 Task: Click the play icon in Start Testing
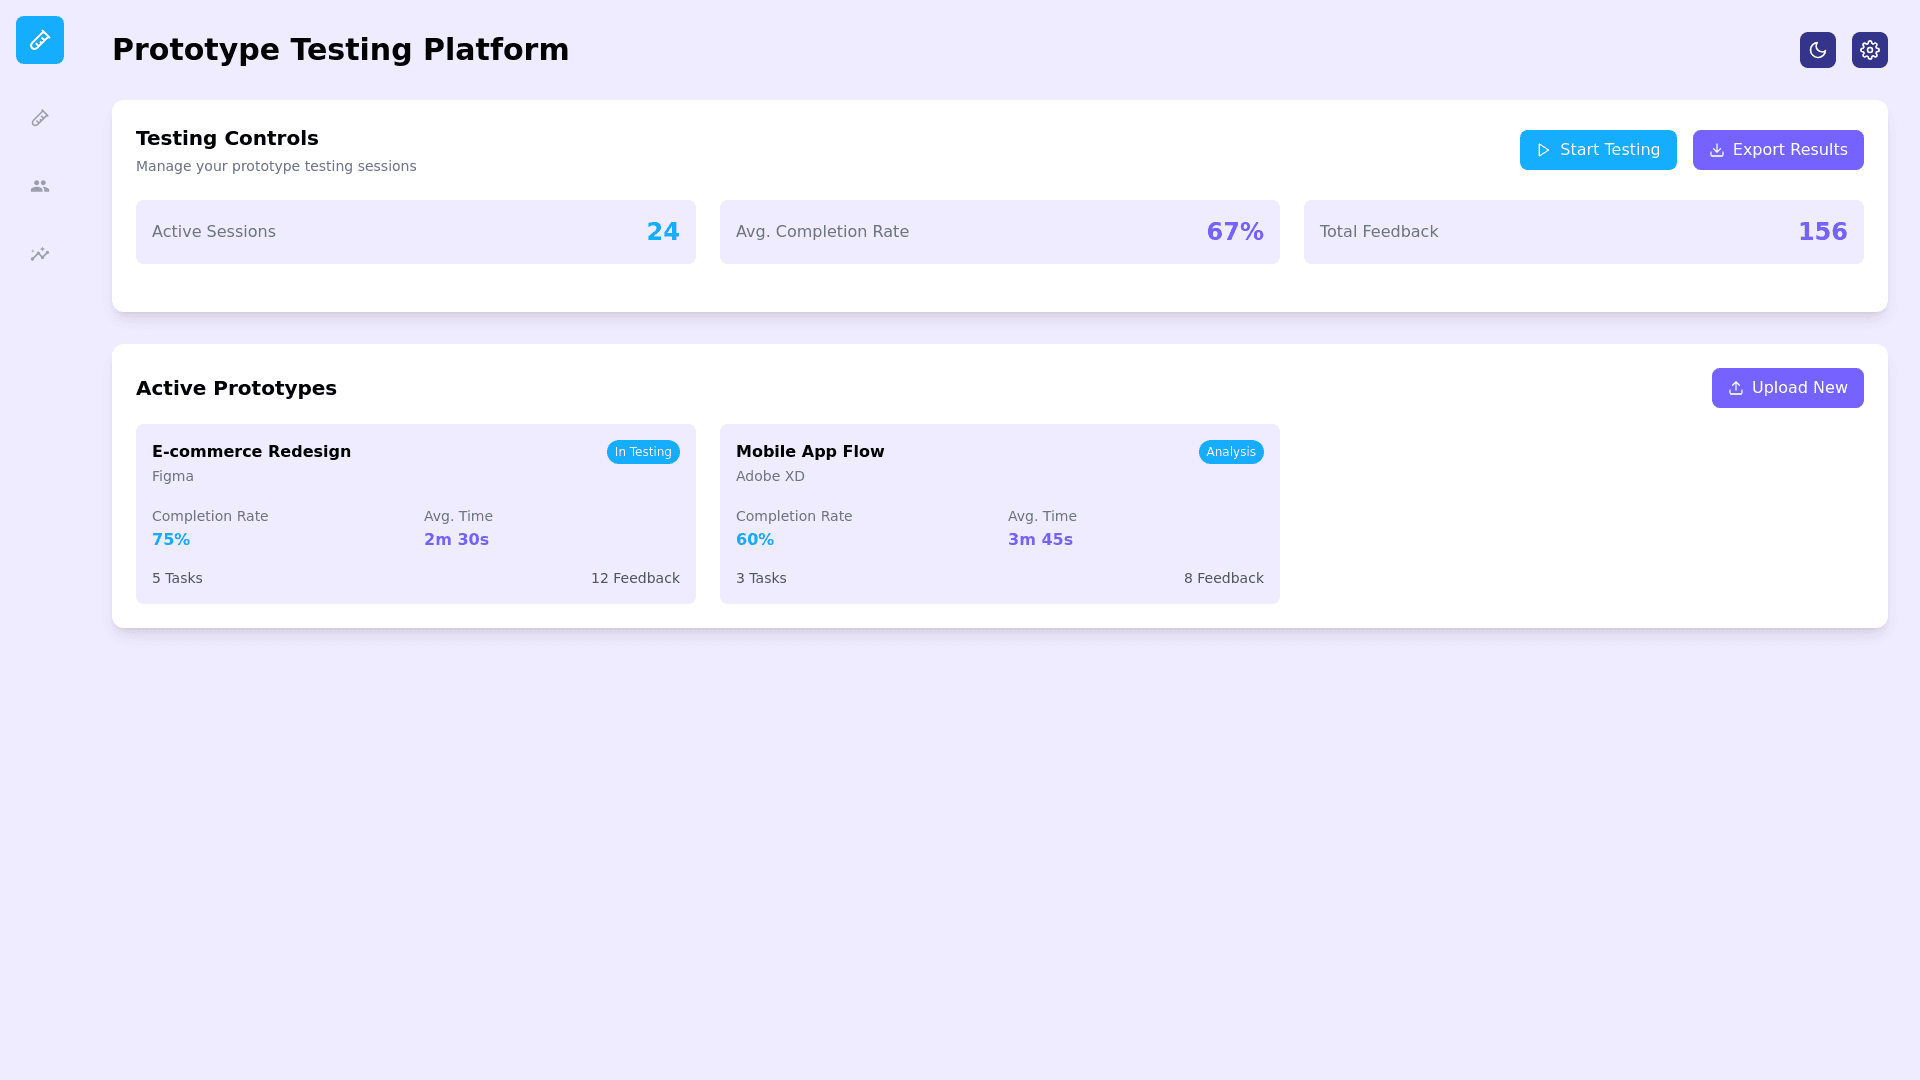[x=1543, y=150]
